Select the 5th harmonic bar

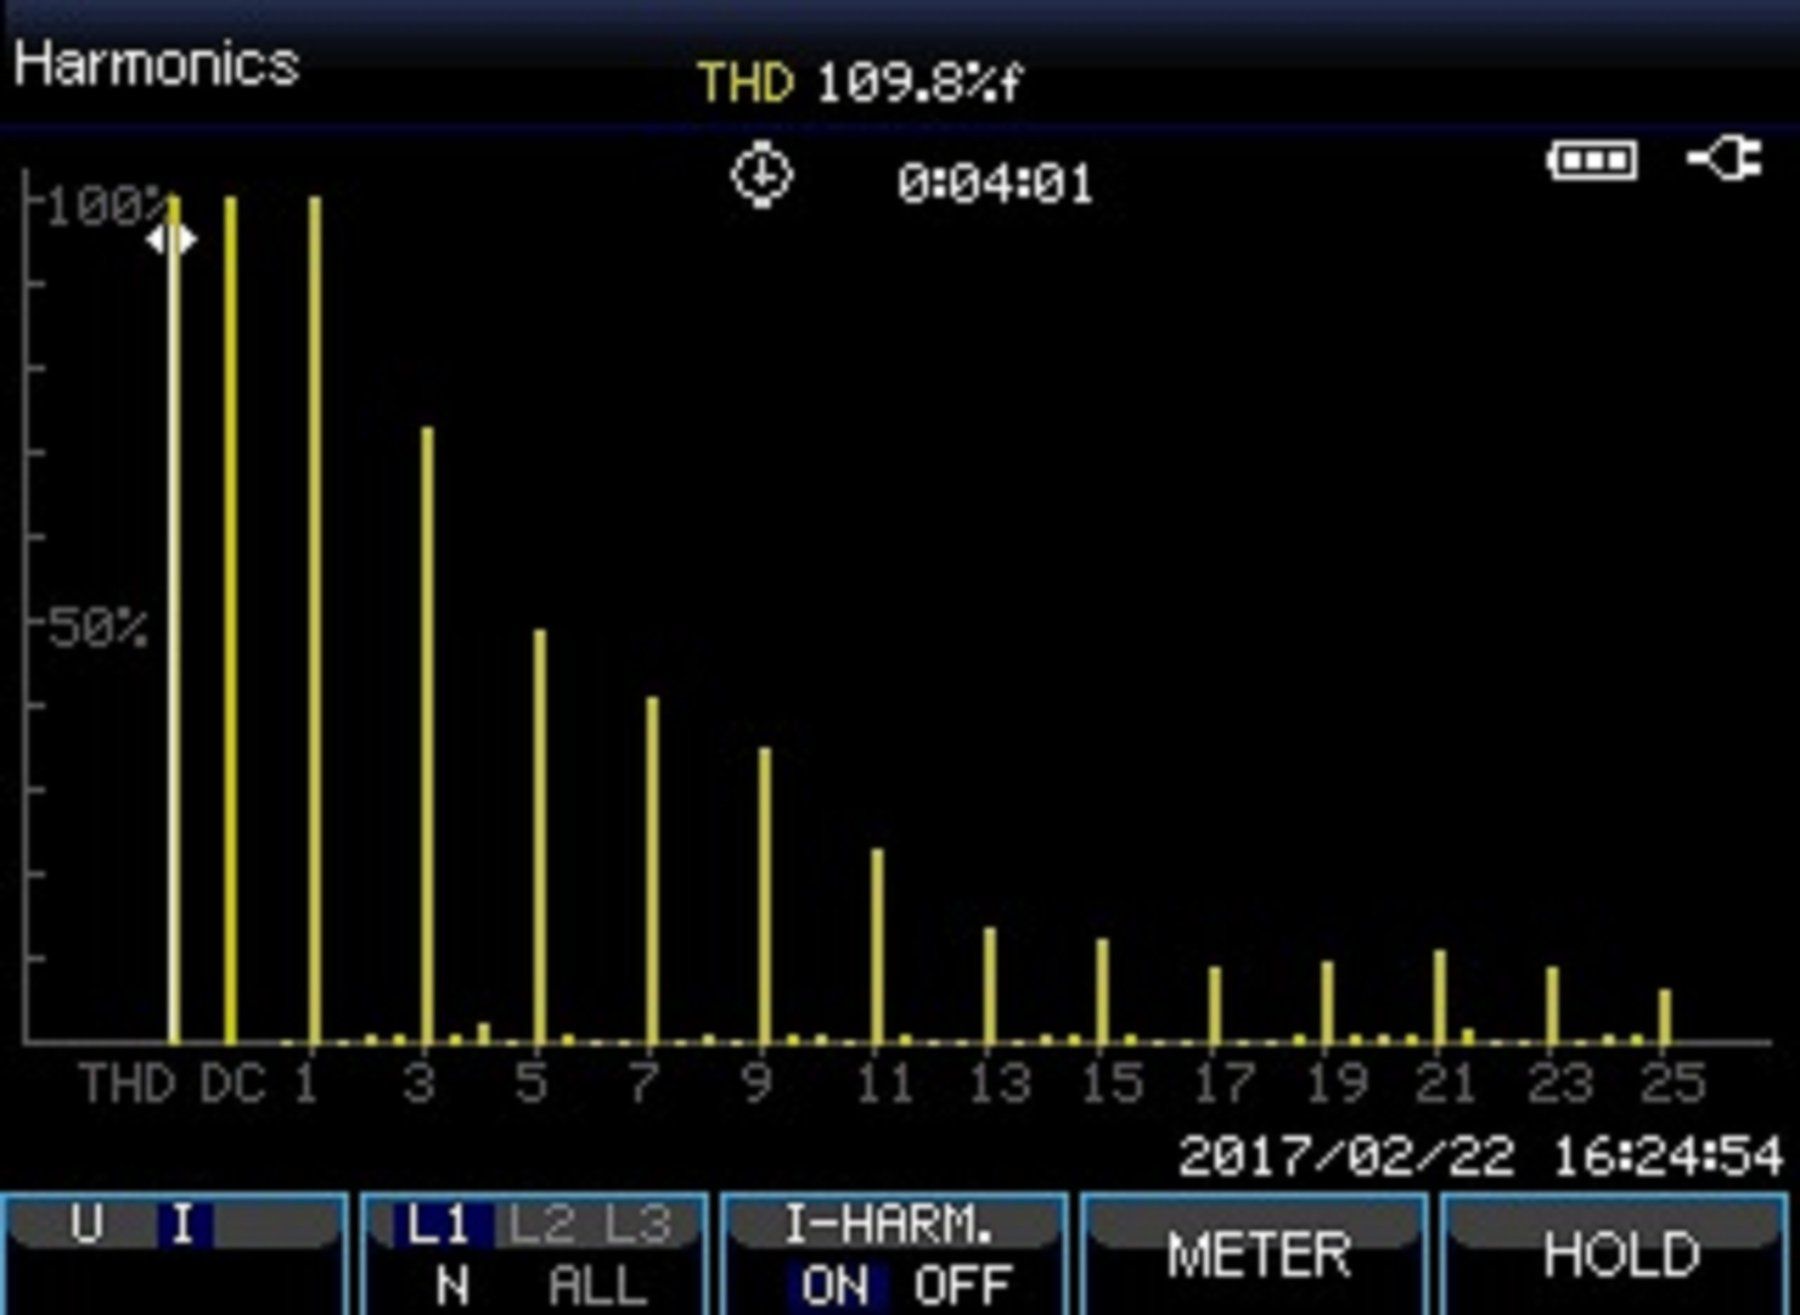(x=540, y=836)
